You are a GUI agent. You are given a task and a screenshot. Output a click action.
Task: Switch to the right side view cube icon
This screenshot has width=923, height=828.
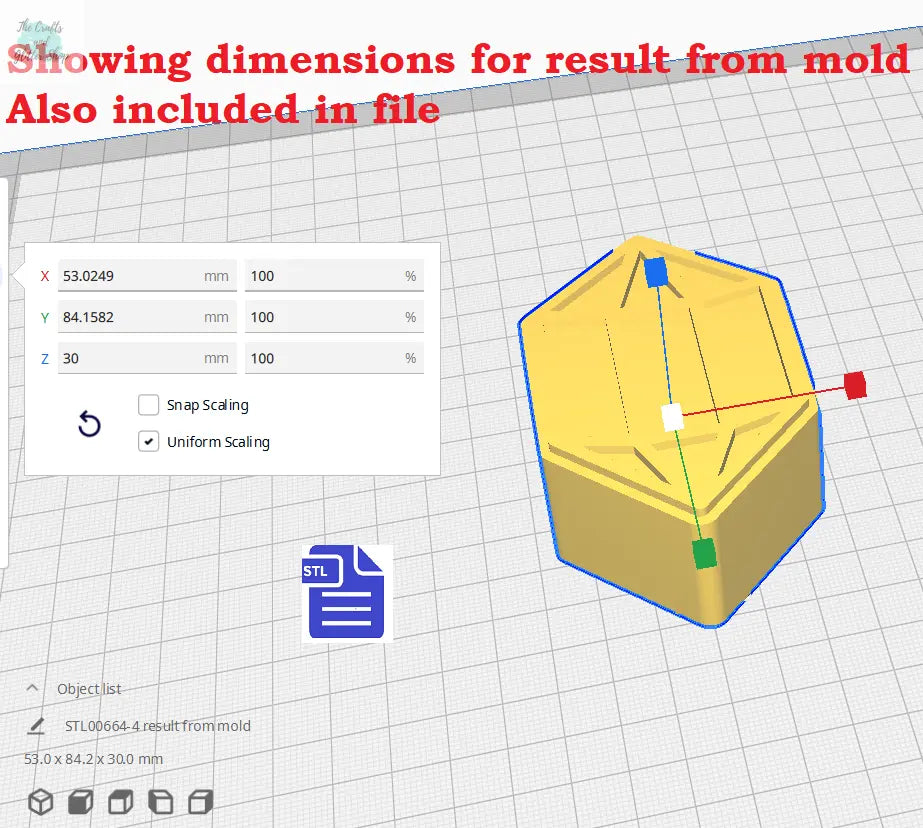pos(201,801)
